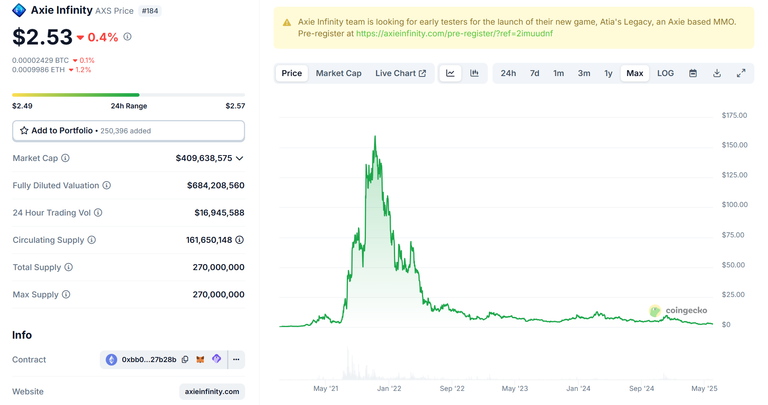
Task: Click the Axie Infinity logo icon
Action: (19, 10)
